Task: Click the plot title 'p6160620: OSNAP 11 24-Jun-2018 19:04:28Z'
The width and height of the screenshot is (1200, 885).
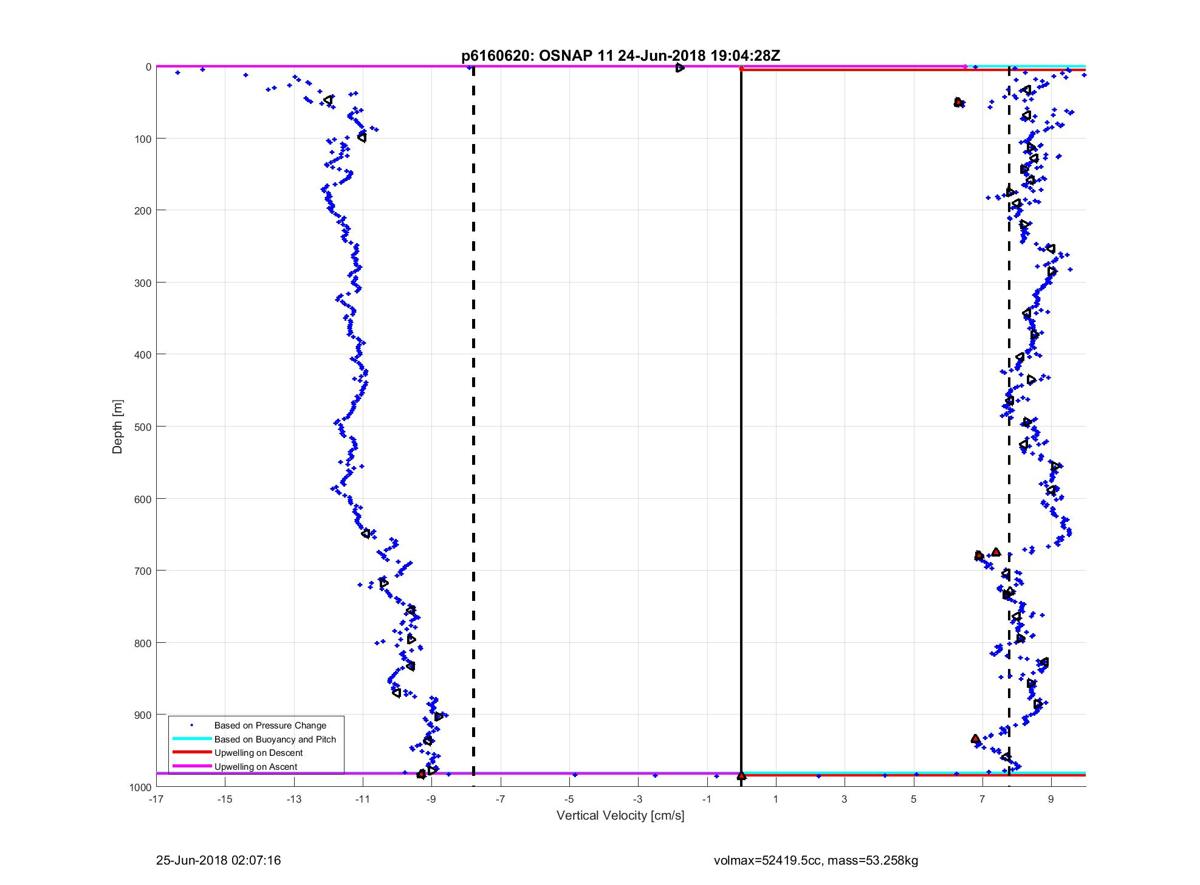Action: pyautogui.click(x=620, y=56)
